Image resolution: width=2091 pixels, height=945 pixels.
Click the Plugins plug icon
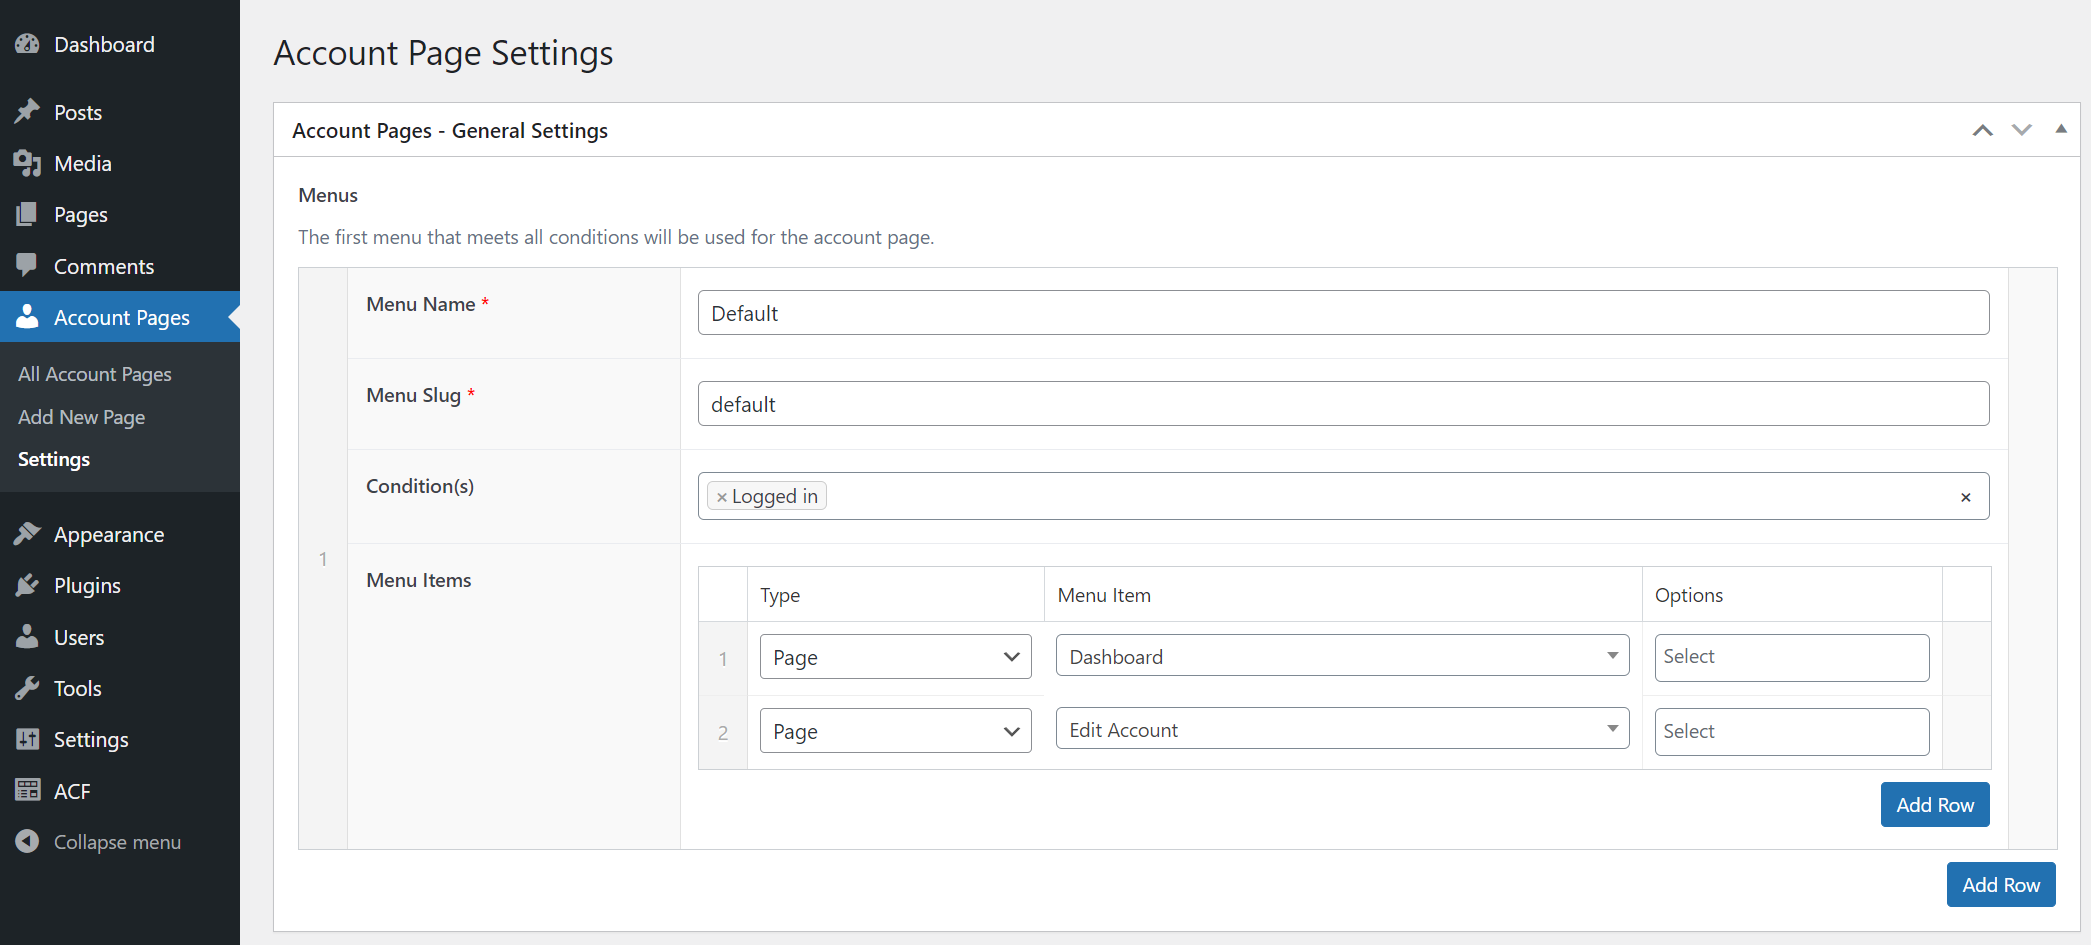[27, 585]
